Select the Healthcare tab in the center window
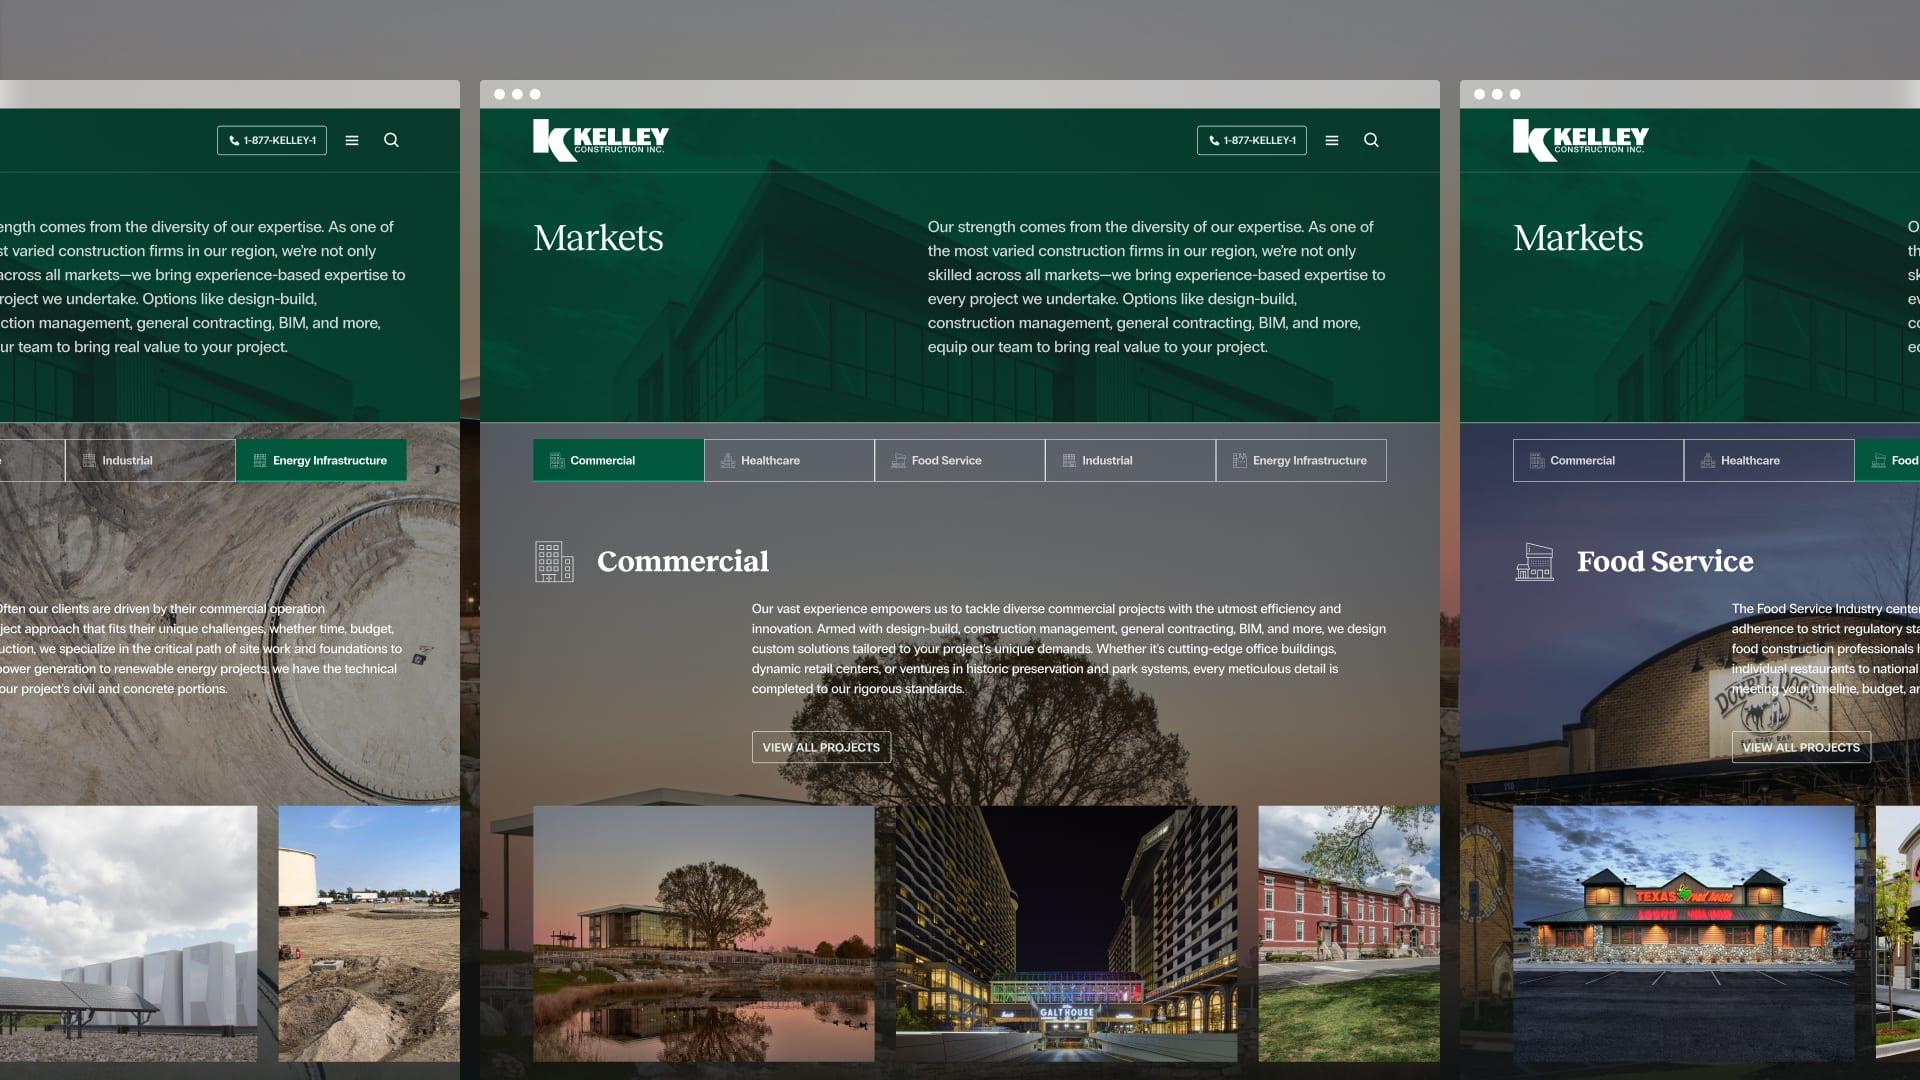Image resolution: width=1920 pixels, height=1080 pixels. (x=789, y=460)
